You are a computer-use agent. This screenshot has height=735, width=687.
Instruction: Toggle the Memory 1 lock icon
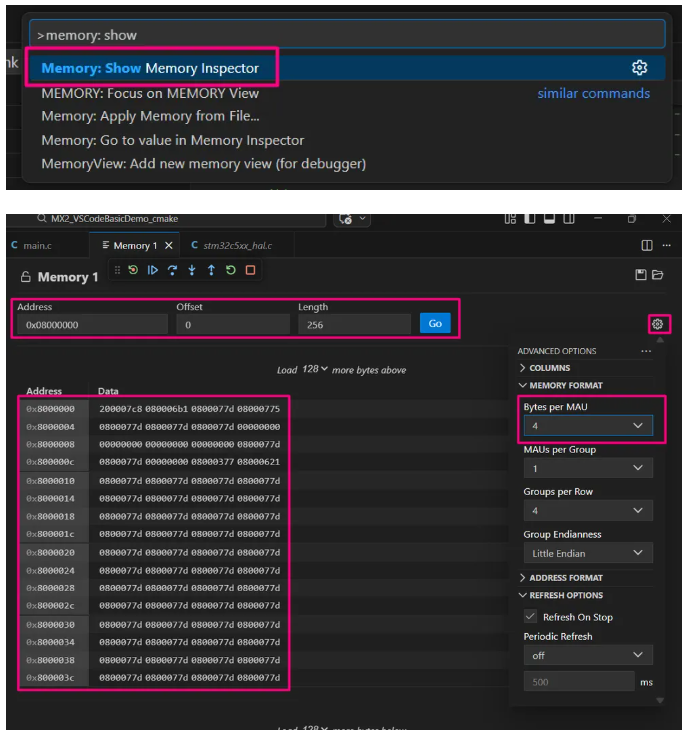coord(26,277)
